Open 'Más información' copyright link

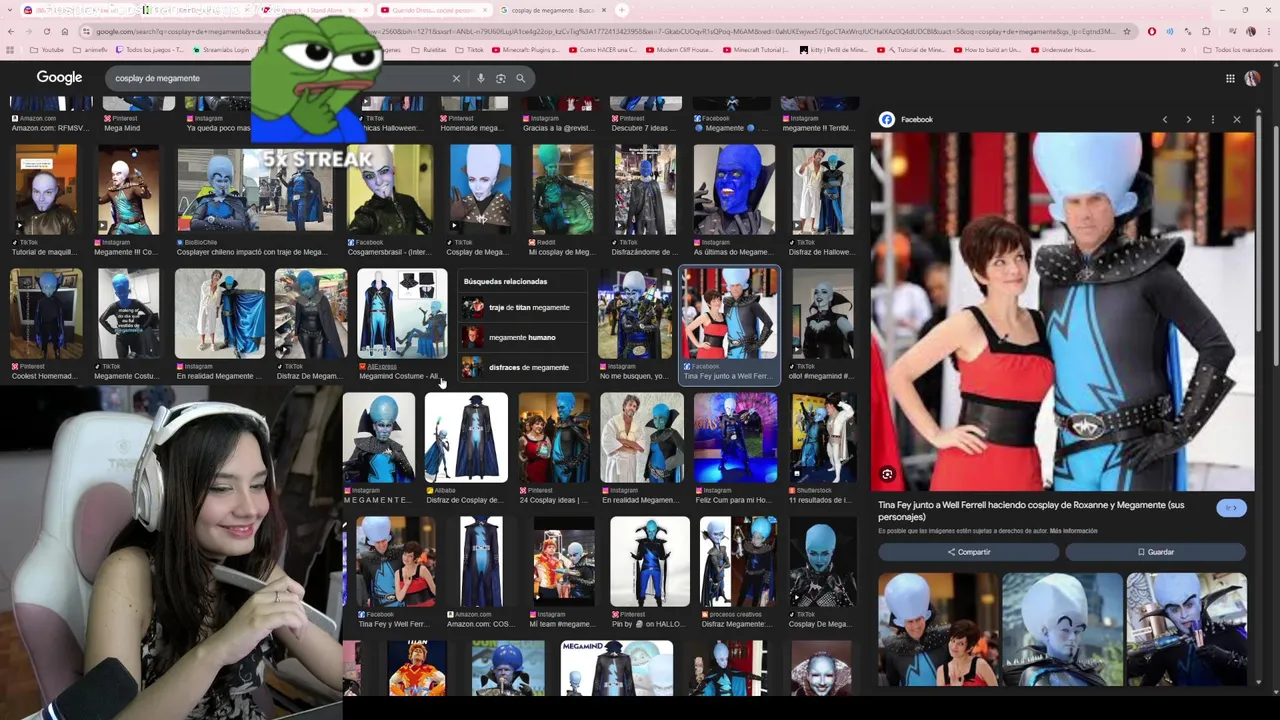pyautogui.click(x=1073, y=531)
